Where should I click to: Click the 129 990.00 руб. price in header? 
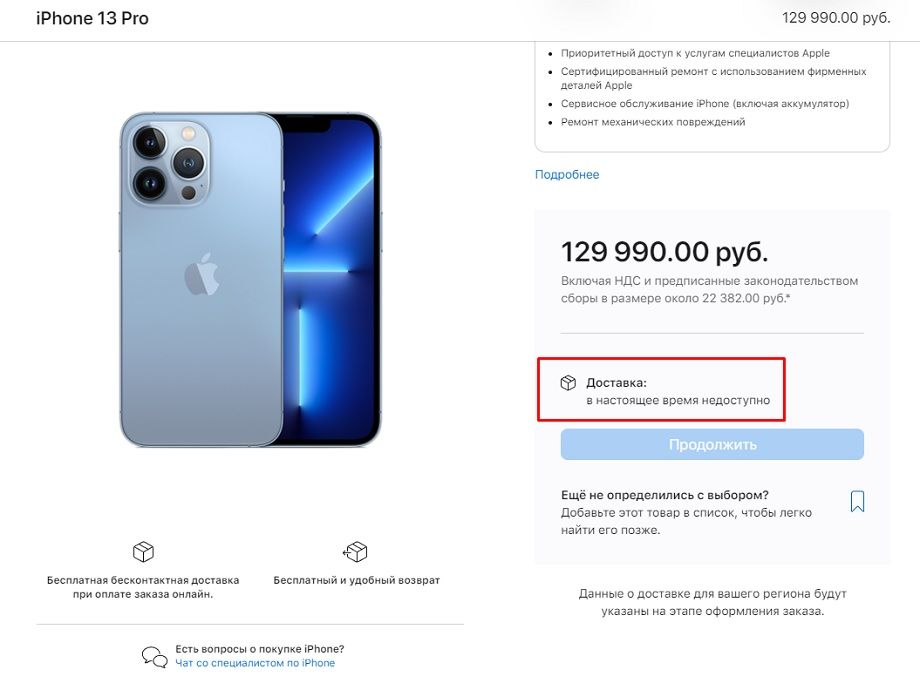[x=836, y=19]
